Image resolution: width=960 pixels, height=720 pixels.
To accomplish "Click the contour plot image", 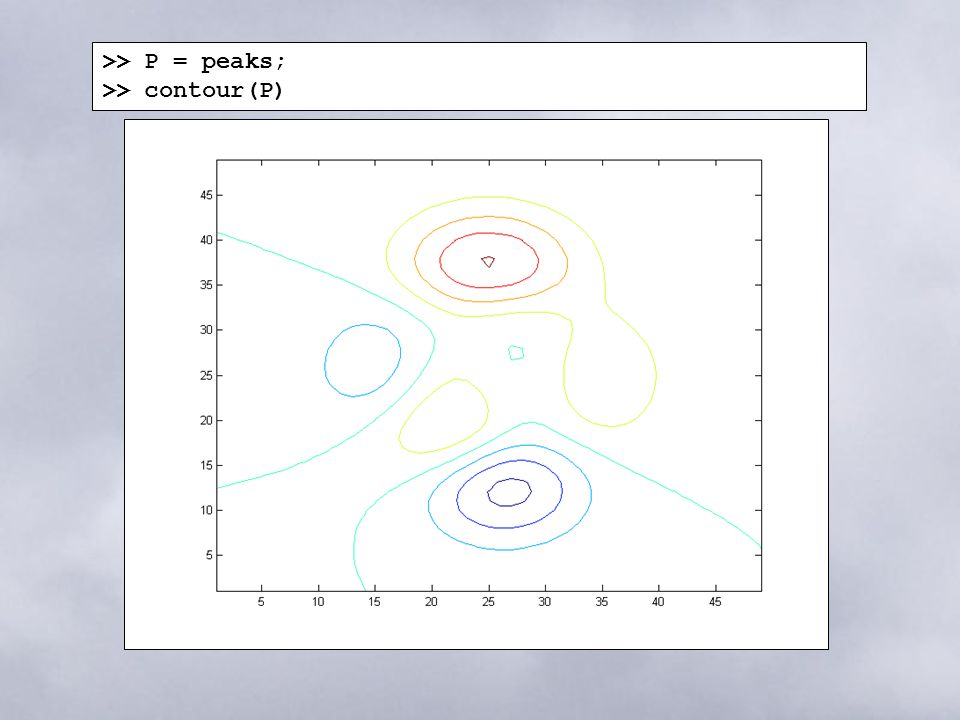I will [x=476, y=384].
